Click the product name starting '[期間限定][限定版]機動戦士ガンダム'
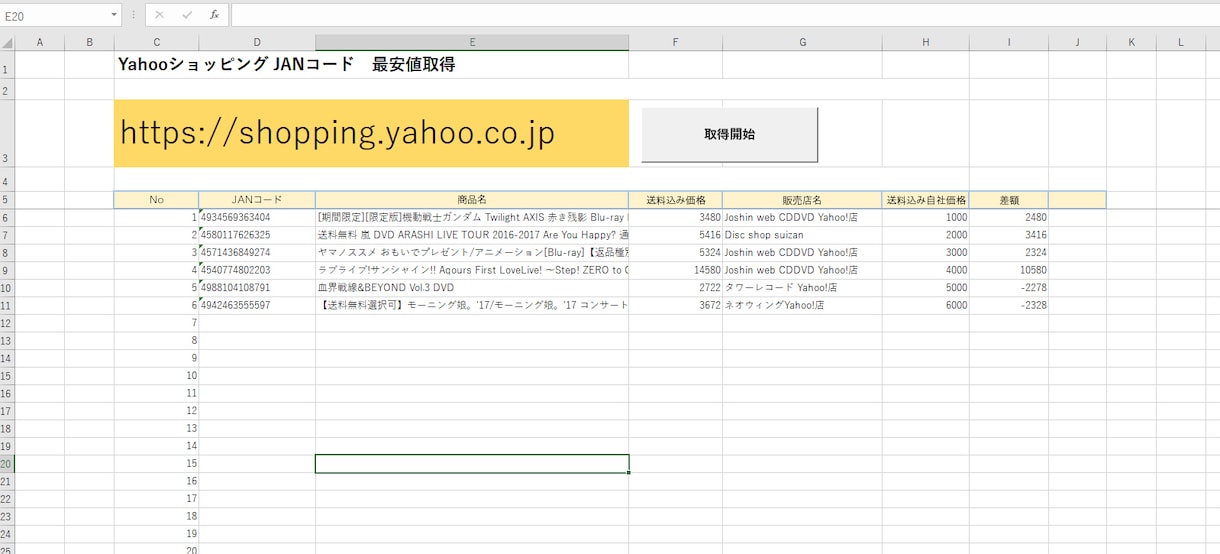The width and height of the screenshot is (1220, 554). tap(472, 217)
